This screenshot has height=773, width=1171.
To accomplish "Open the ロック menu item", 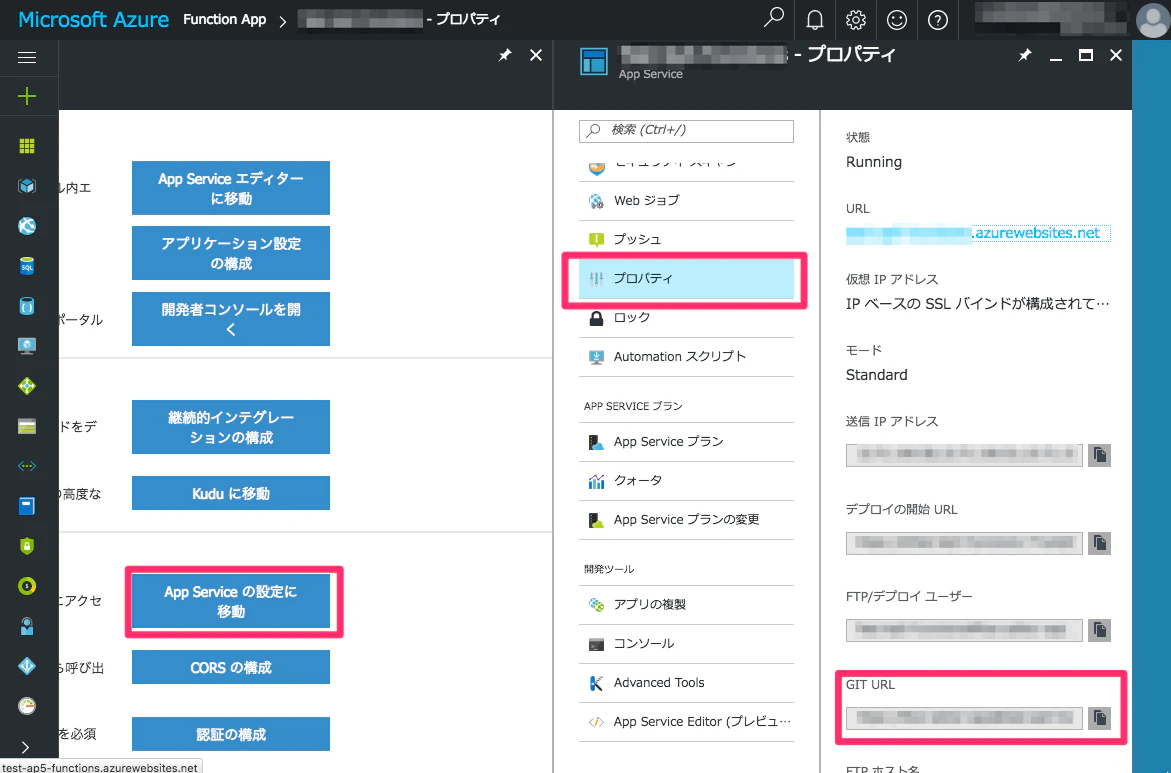I will 686,318.
